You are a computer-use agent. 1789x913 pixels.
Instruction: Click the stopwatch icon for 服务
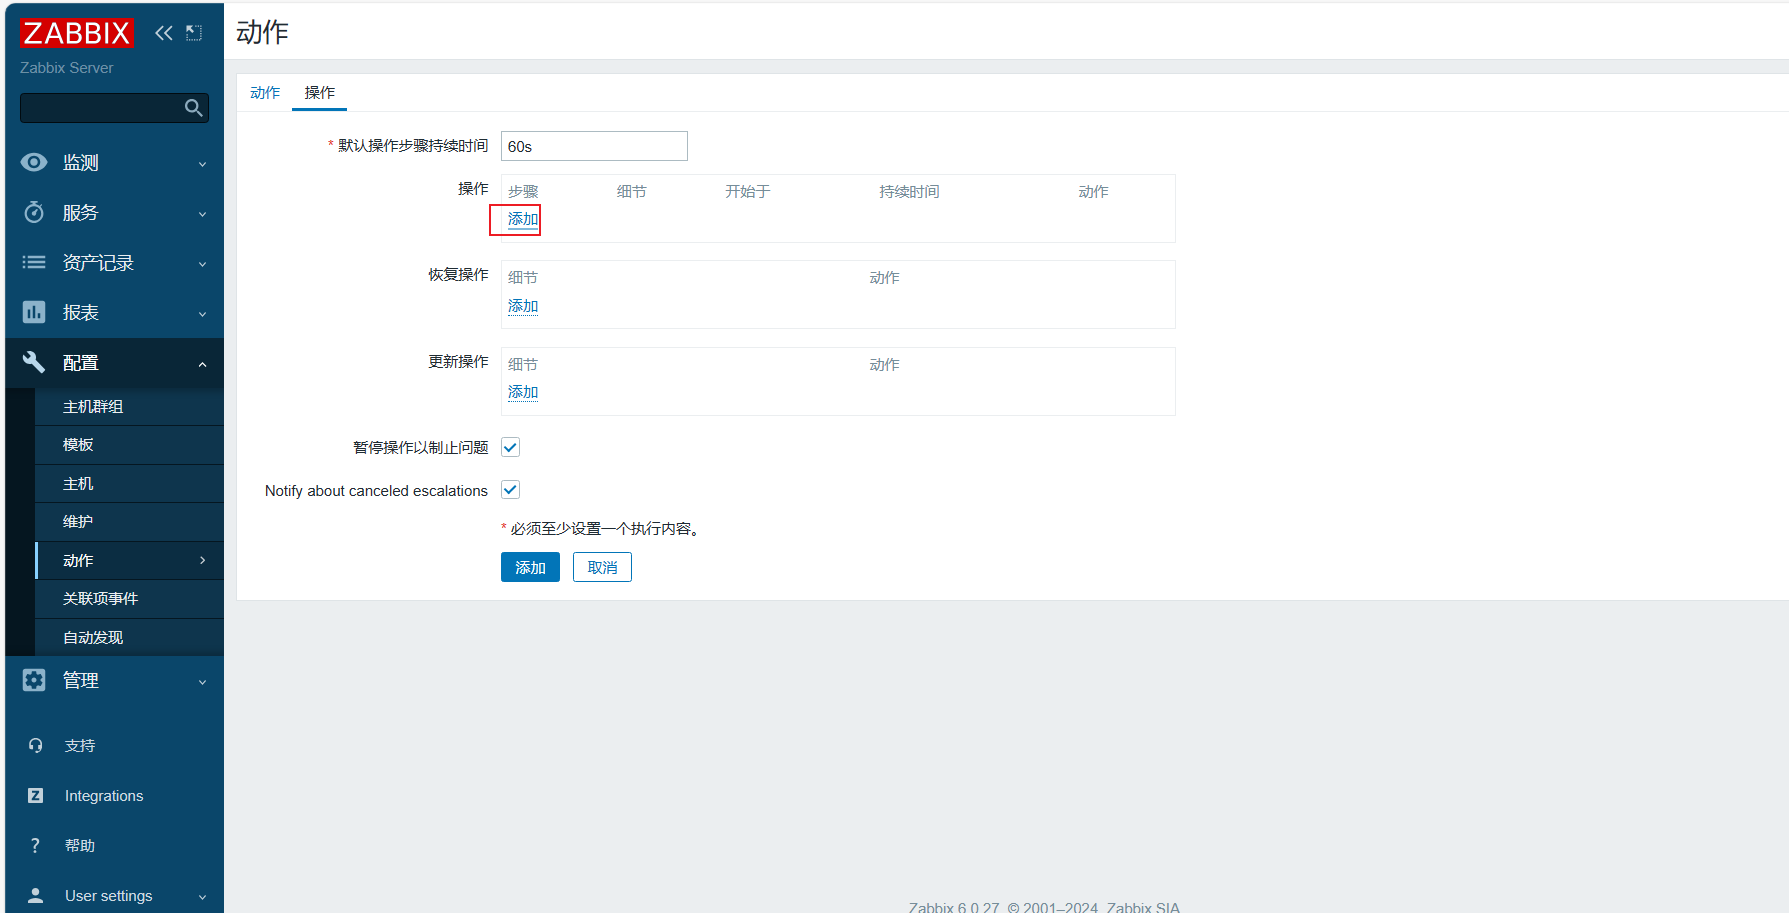[34, 212]
